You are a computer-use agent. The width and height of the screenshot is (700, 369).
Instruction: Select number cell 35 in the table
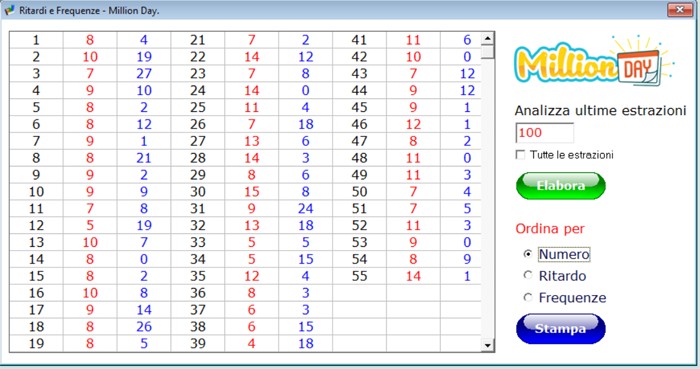click(198, 276)
